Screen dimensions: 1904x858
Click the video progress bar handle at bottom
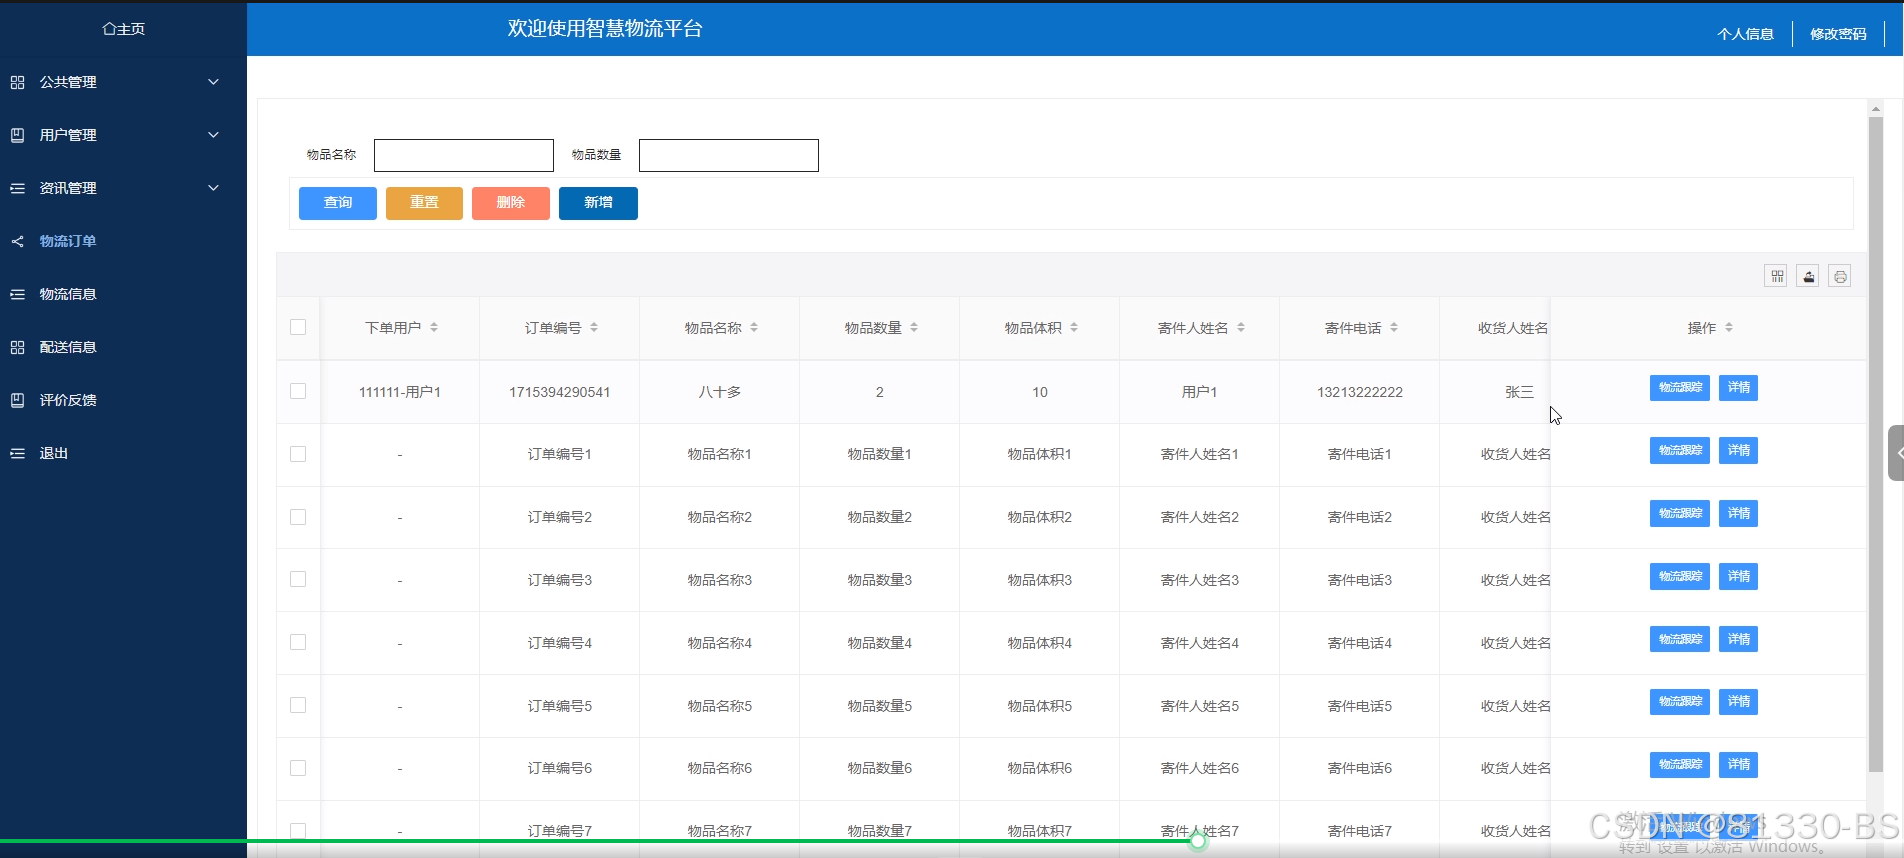pyautogui.click(x=1198, y=842)
